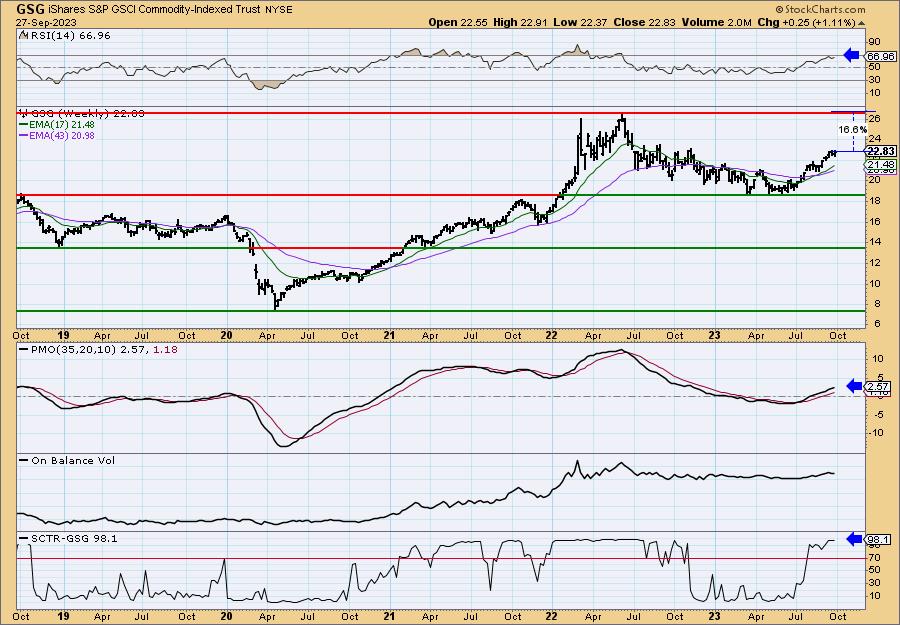Click the 2.57 PMO value tag on the axis
Viewport: 900px width, 625px height.
(x=880, y=387)
